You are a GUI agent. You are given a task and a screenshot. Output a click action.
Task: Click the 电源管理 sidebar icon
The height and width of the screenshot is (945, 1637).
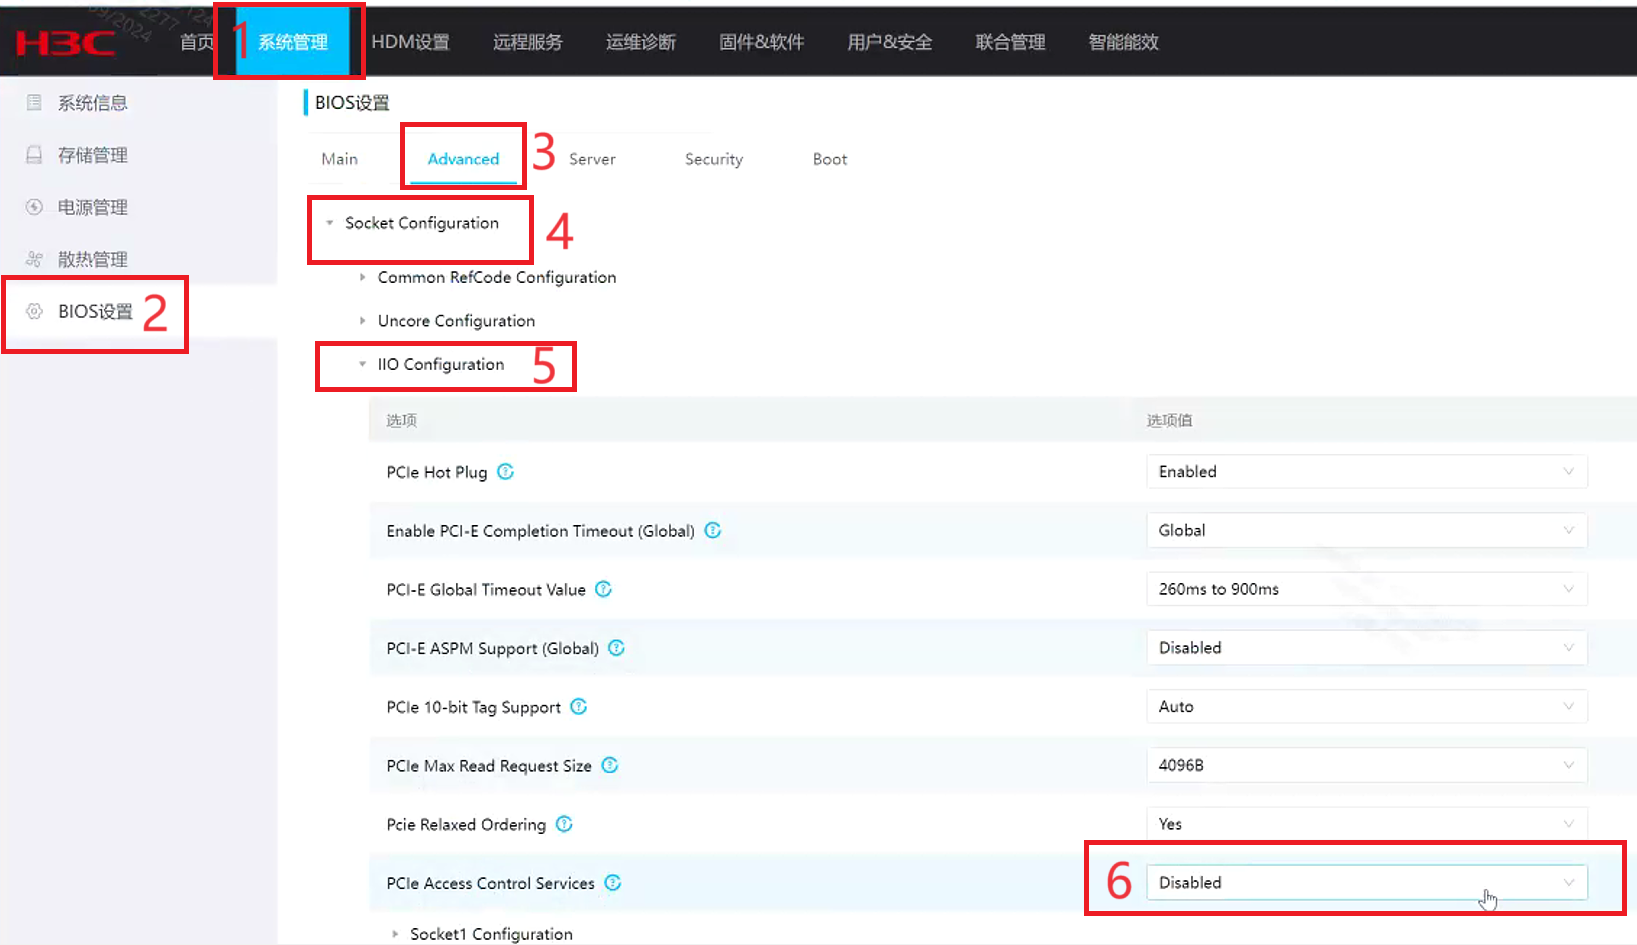pyautogui.click(x=34, y=207)
